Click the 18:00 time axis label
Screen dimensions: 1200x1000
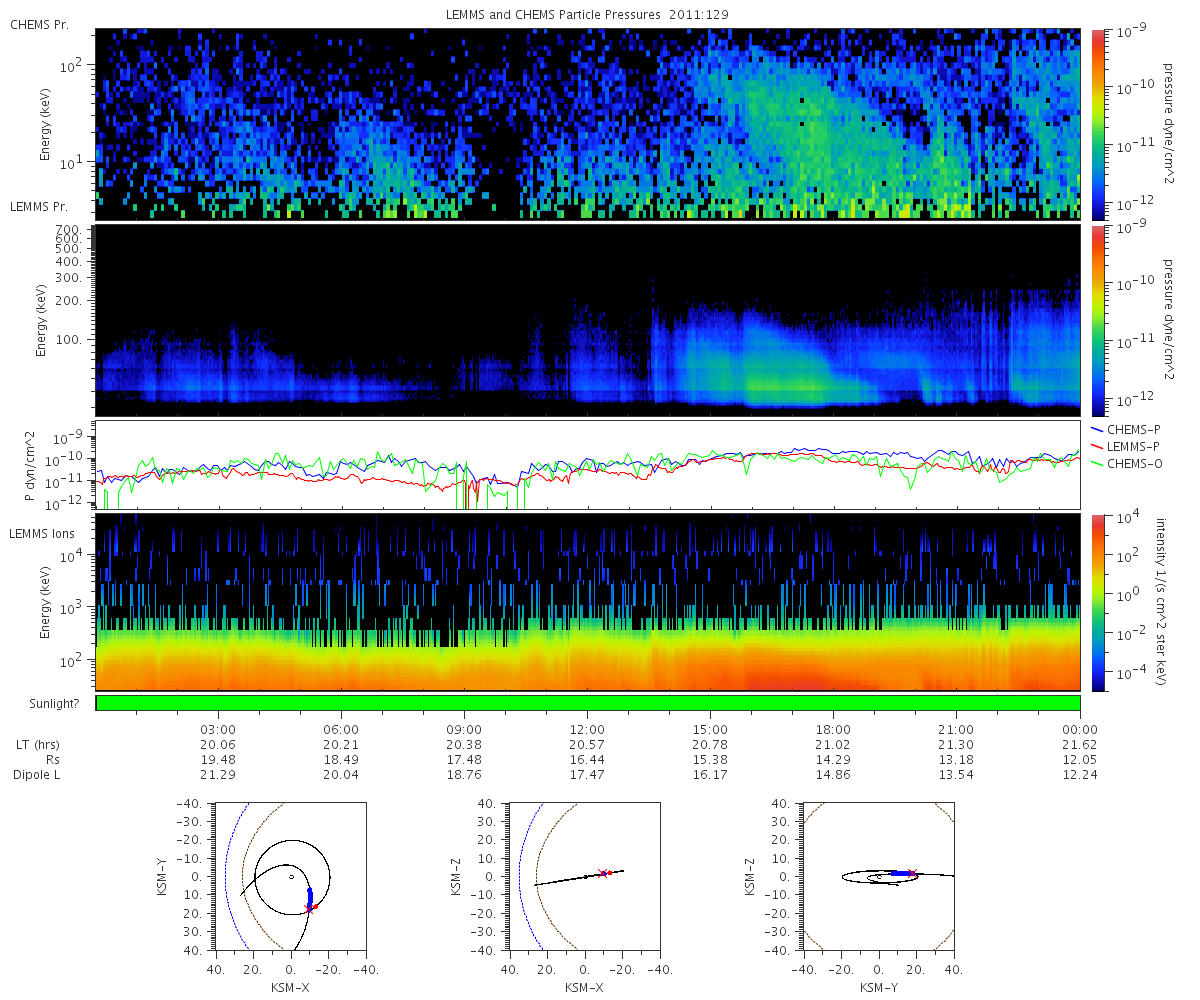pyautogui.click(x=834, y=729)
